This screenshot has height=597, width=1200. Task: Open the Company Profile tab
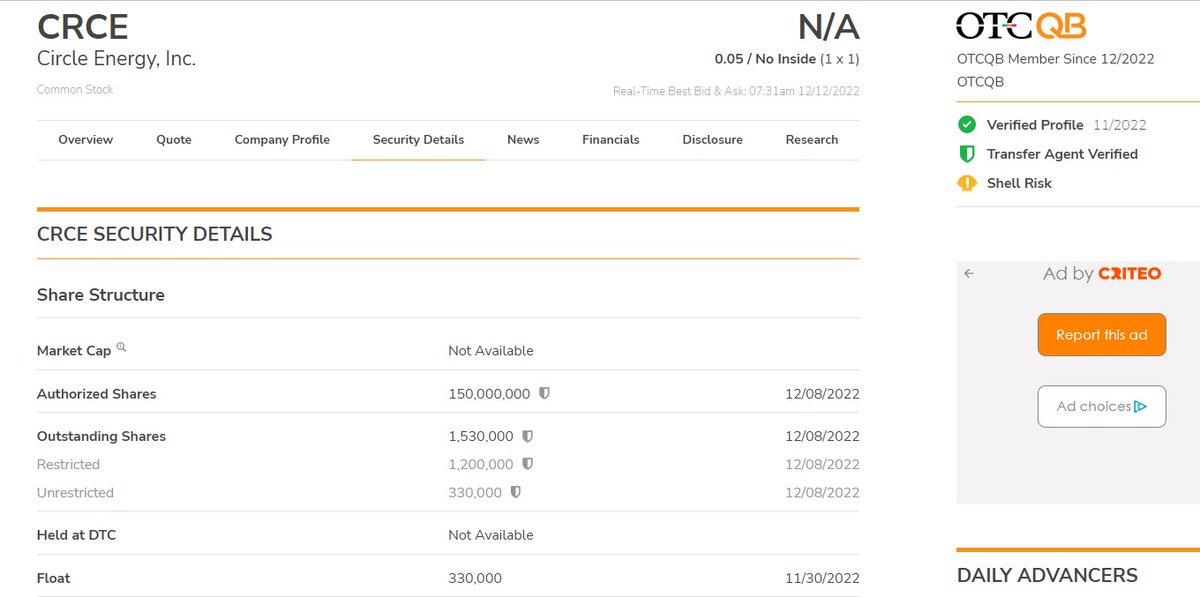pos(282,140)
